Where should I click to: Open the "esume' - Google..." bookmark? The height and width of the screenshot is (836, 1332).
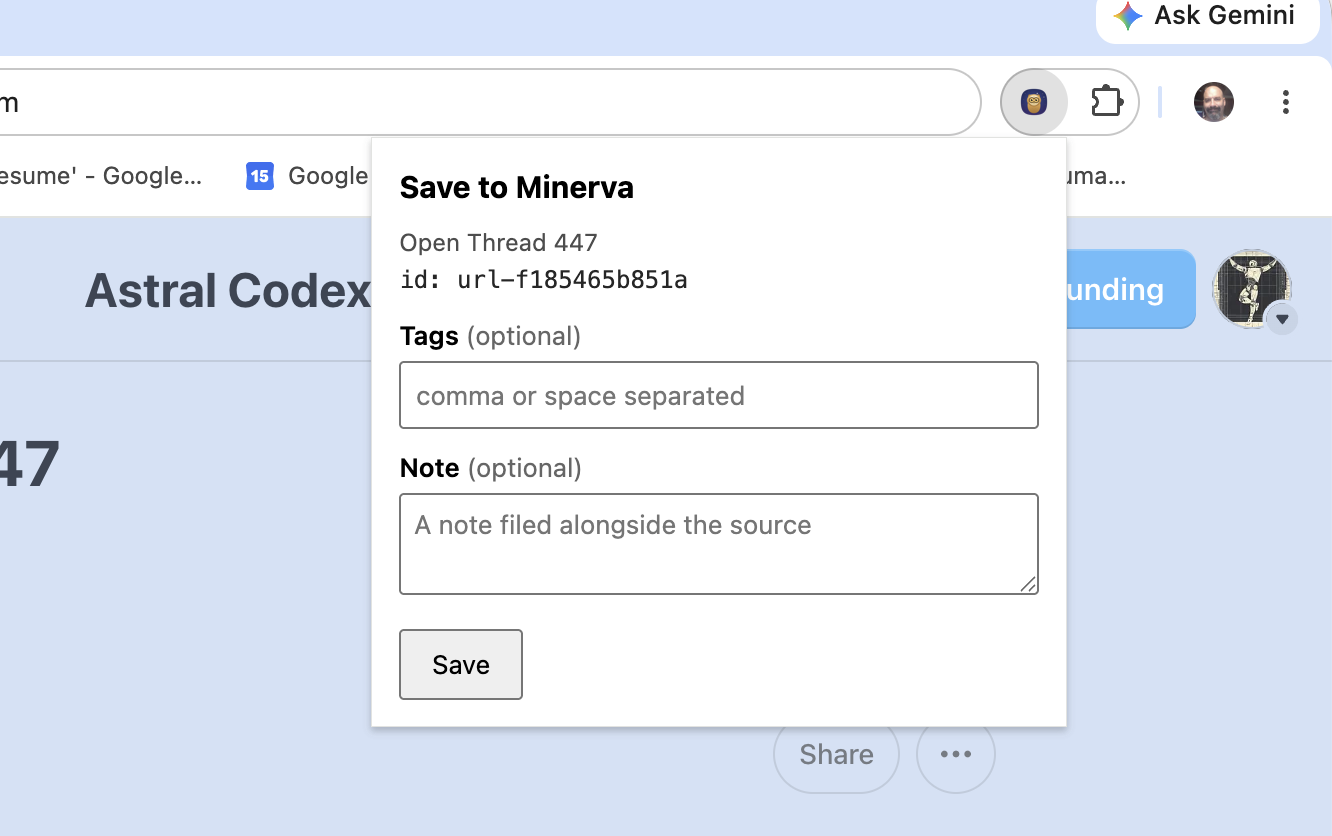(x=100, y=176)
